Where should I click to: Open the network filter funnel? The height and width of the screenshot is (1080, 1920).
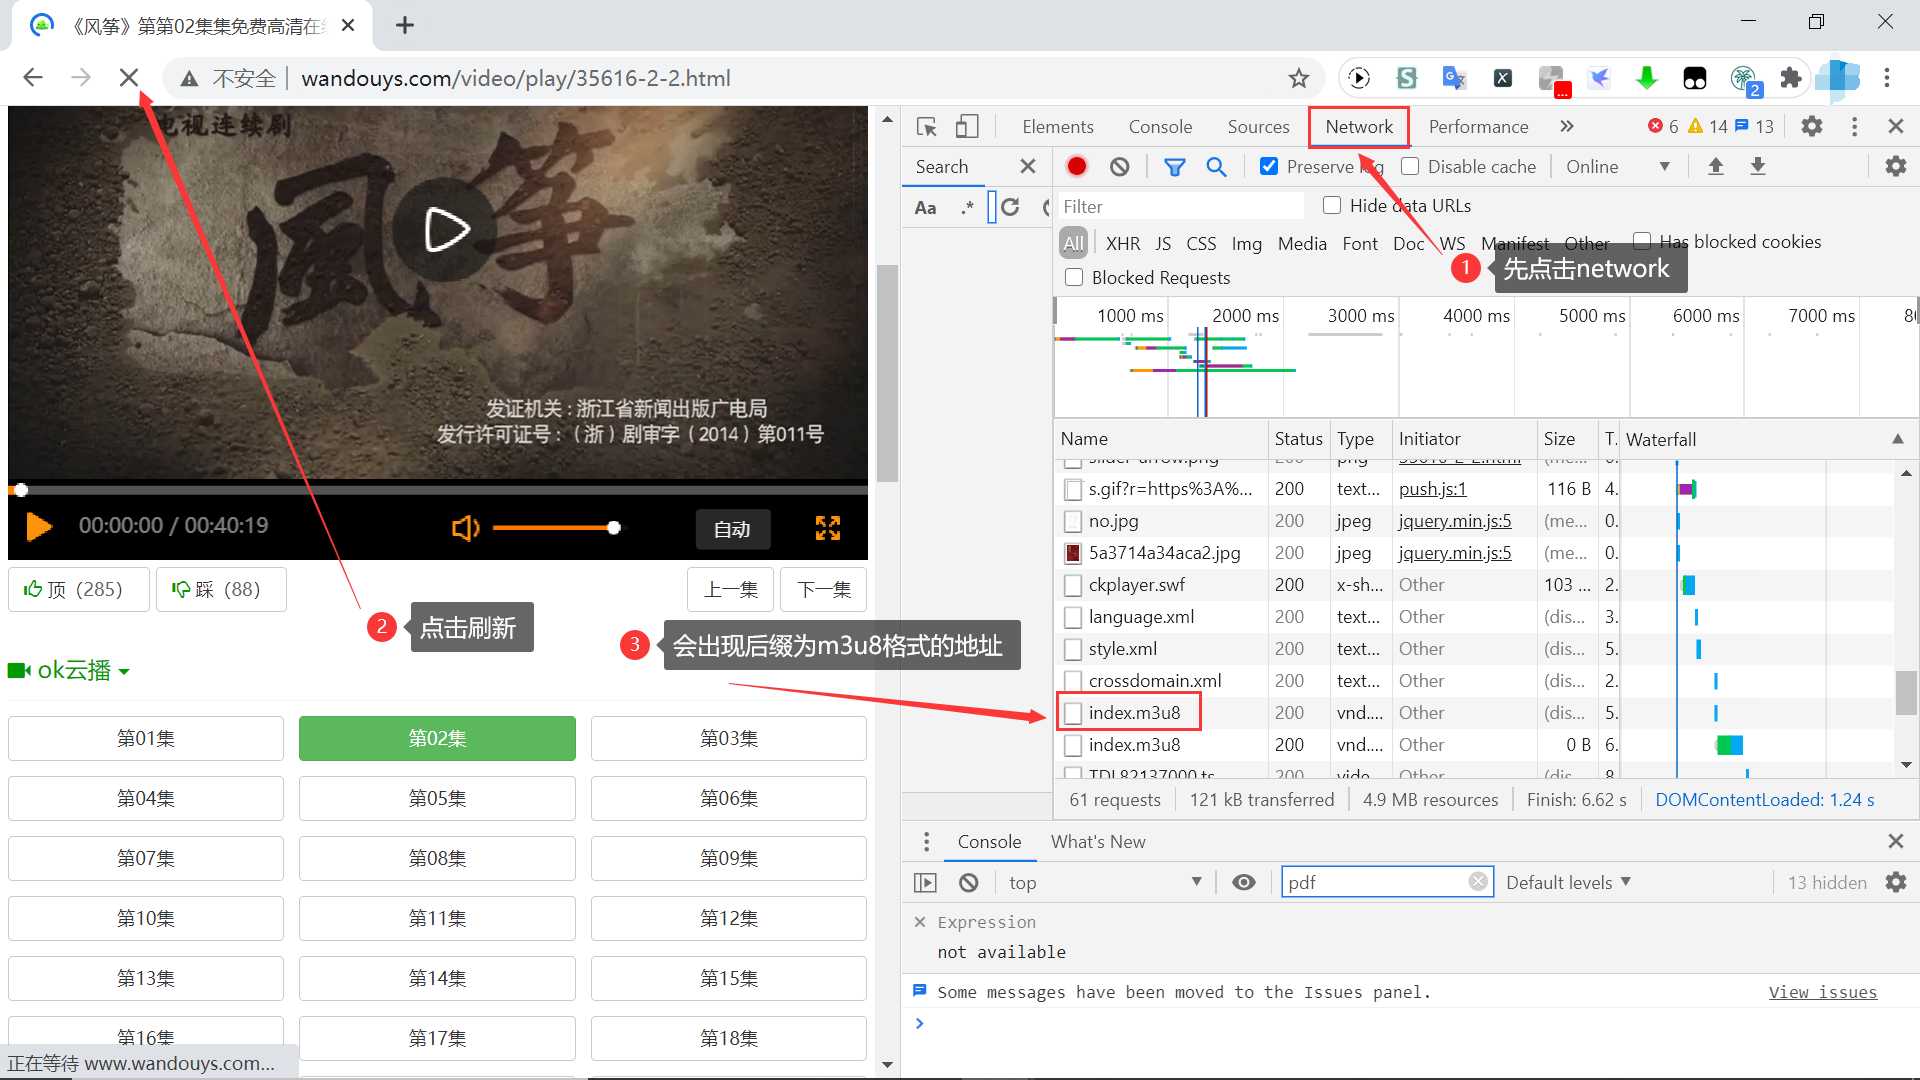1175,166
